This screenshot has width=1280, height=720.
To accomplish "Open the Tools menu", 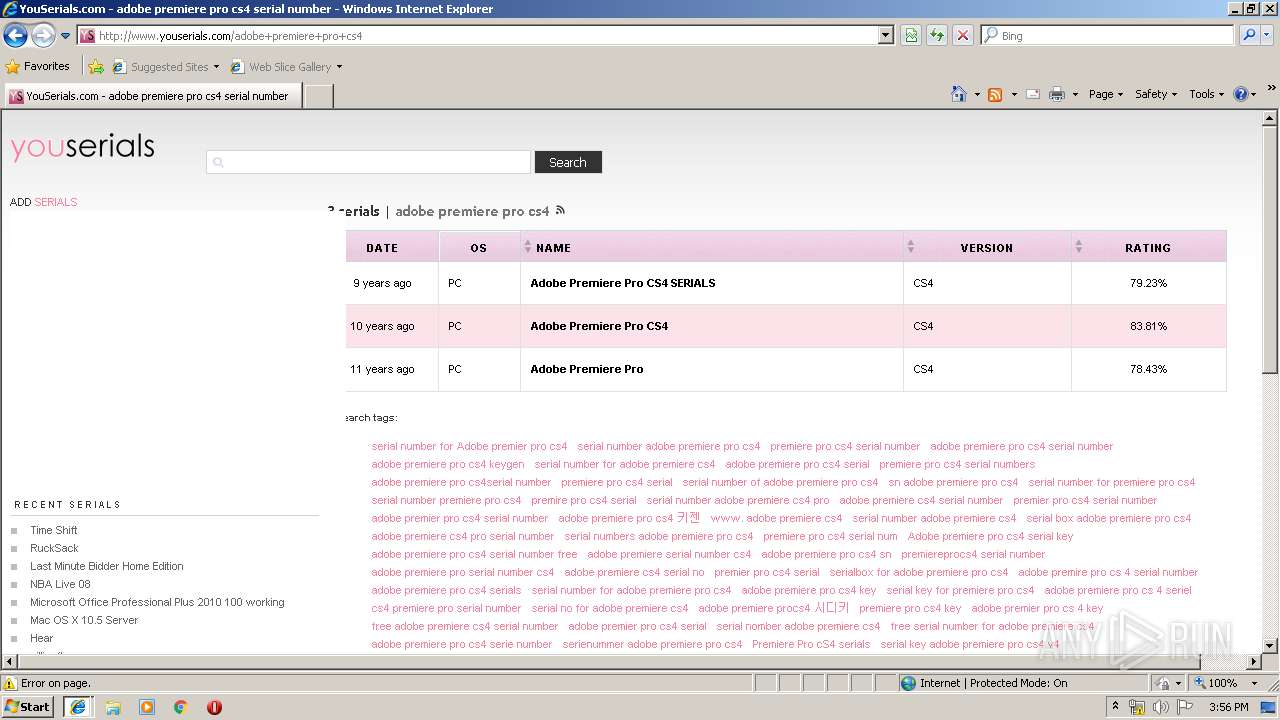I will point(1206,94).
